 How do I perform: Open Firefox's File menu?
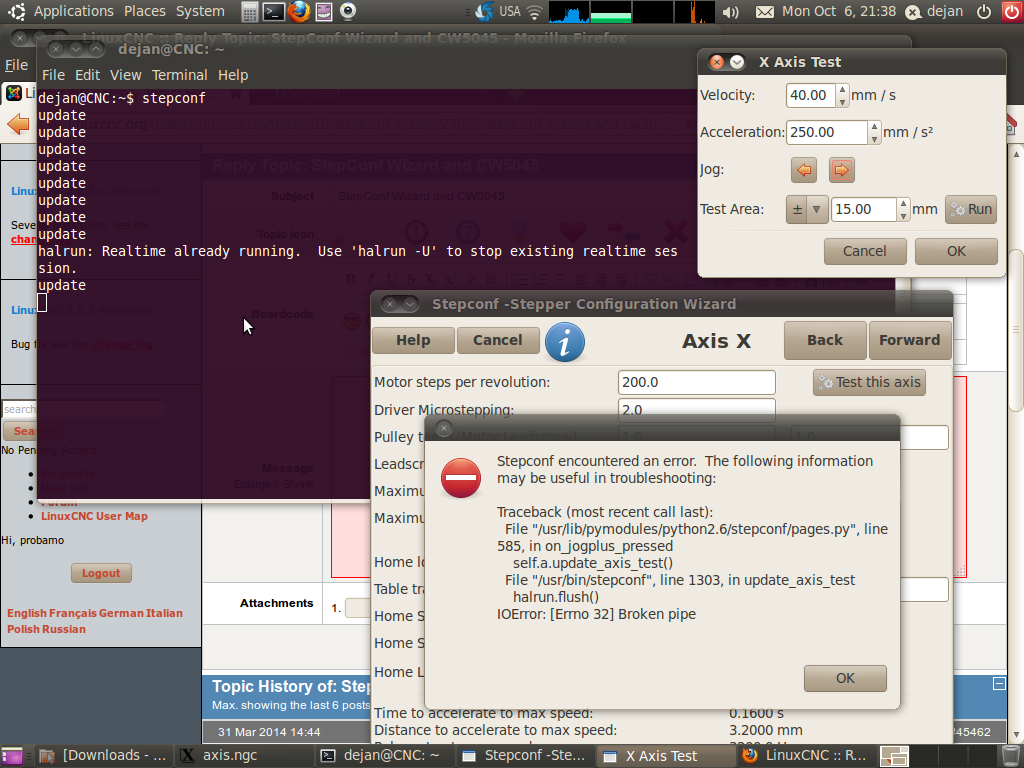coord(16,65)
